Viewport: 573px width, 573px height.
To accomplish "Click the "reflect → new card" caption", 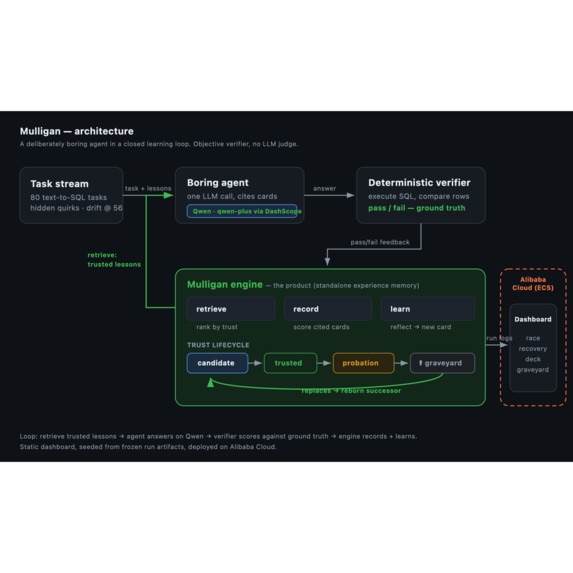I will tap(421, 327).
